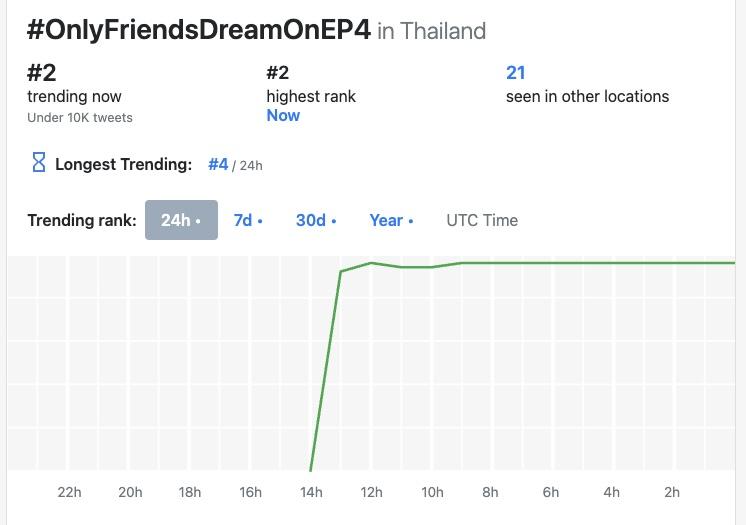Click the 14h marker on time axis
This screenshot has height=525, width=746.
pyautogui.click(x=311, y=492)
